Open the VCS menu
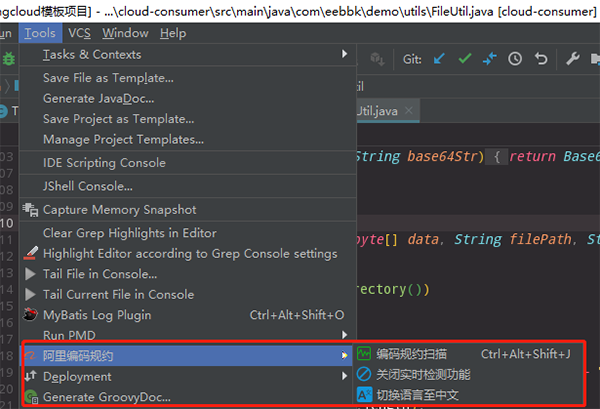 point(79,33)
